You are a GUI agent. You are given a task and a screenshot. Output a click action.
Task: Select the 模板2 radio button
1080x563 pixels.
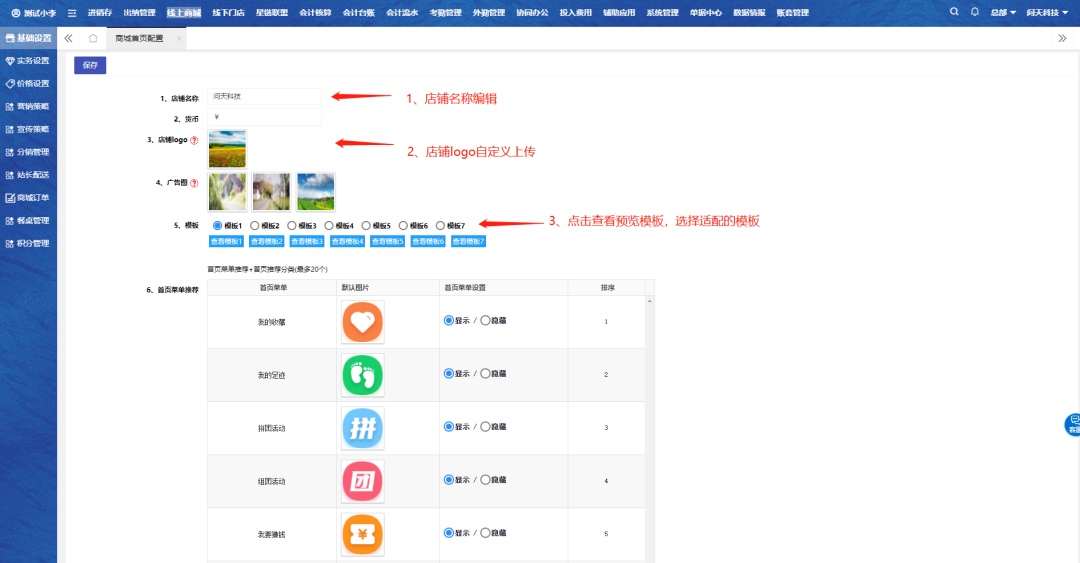pos(255,226)
